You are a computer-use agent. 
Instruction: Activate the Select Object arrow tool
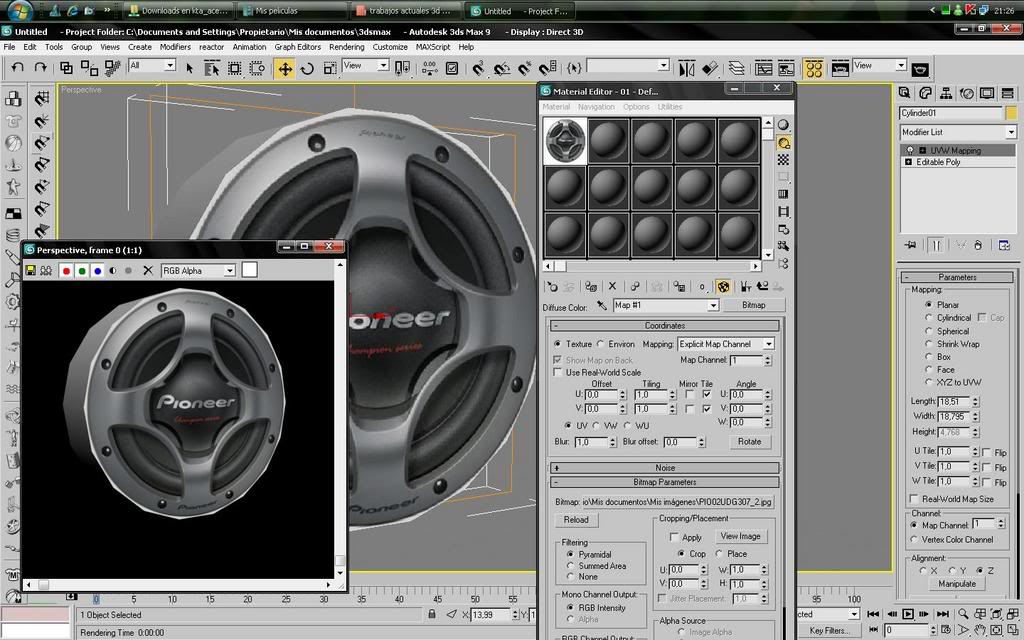189,68
